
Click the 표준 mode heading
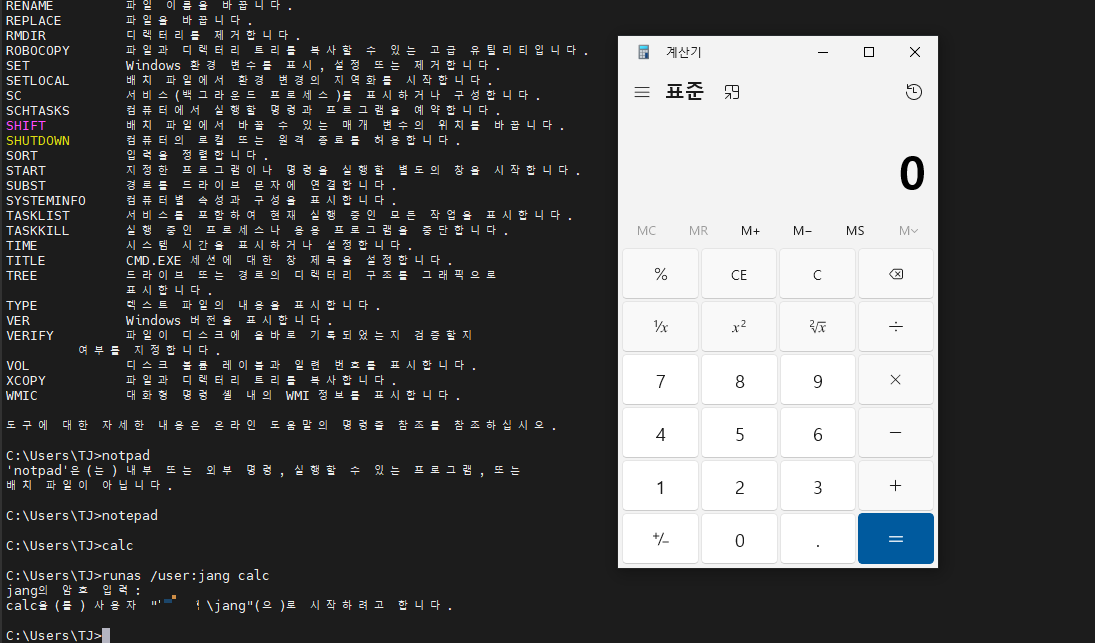tap(684, 91)
